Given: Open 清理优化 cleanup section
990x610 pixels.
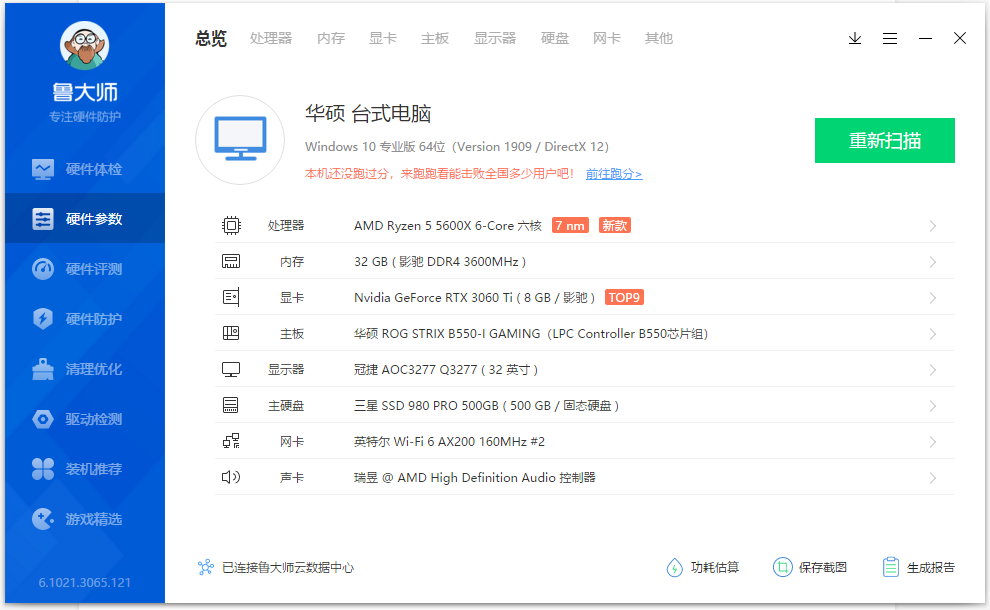Looking at the screenshot, I should tap(85, 369).
